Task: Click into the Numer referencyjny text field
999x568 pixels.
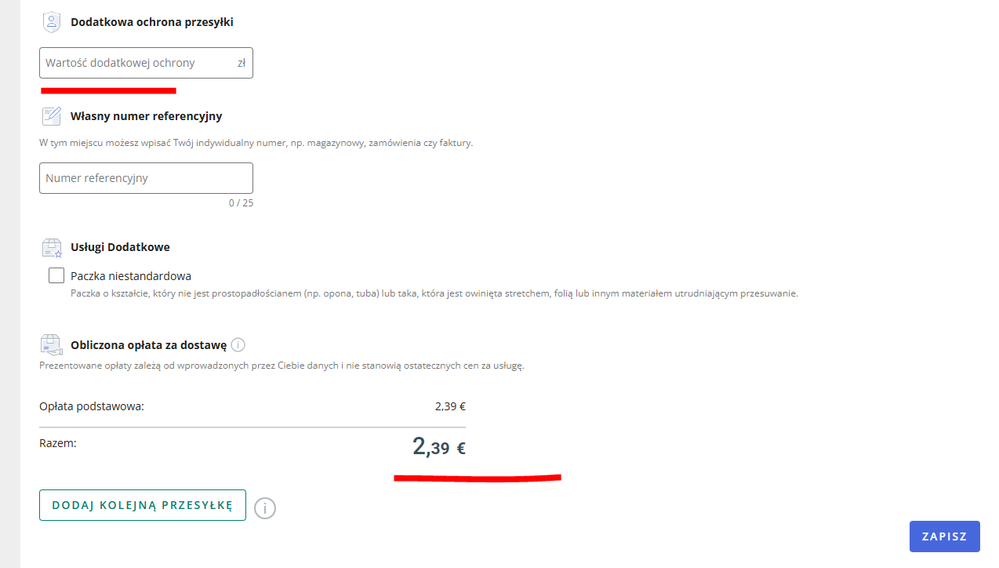Action: [x=146, y=178]
